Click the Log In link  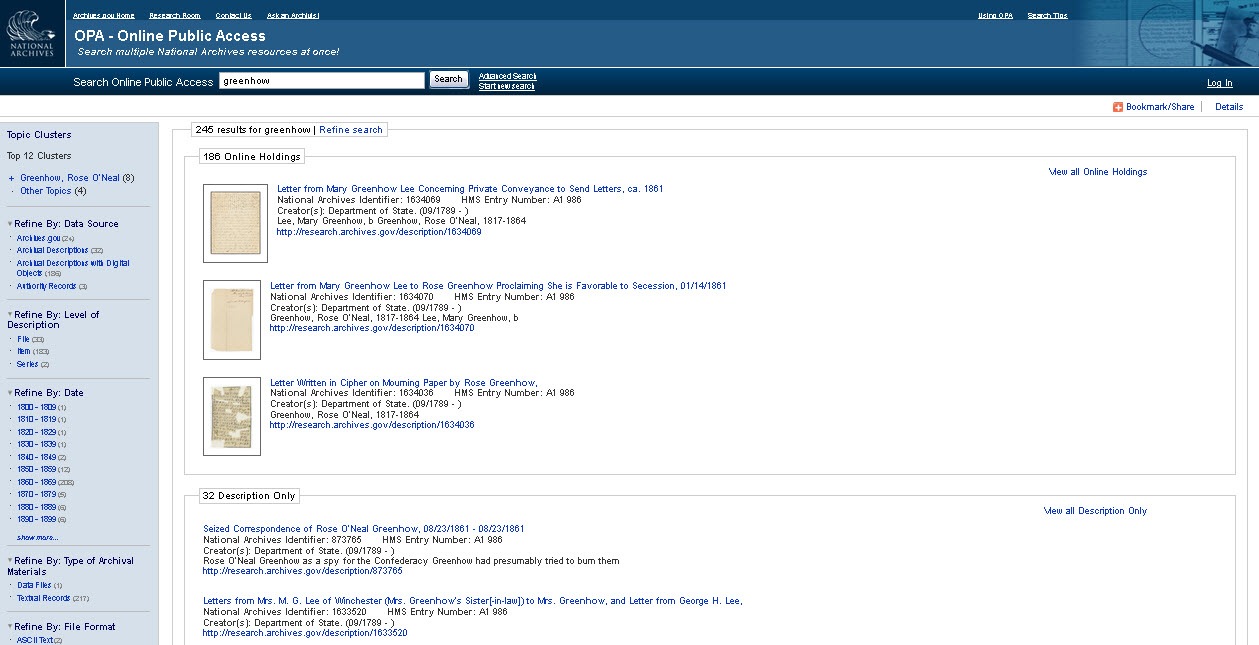pos(1219,83)
